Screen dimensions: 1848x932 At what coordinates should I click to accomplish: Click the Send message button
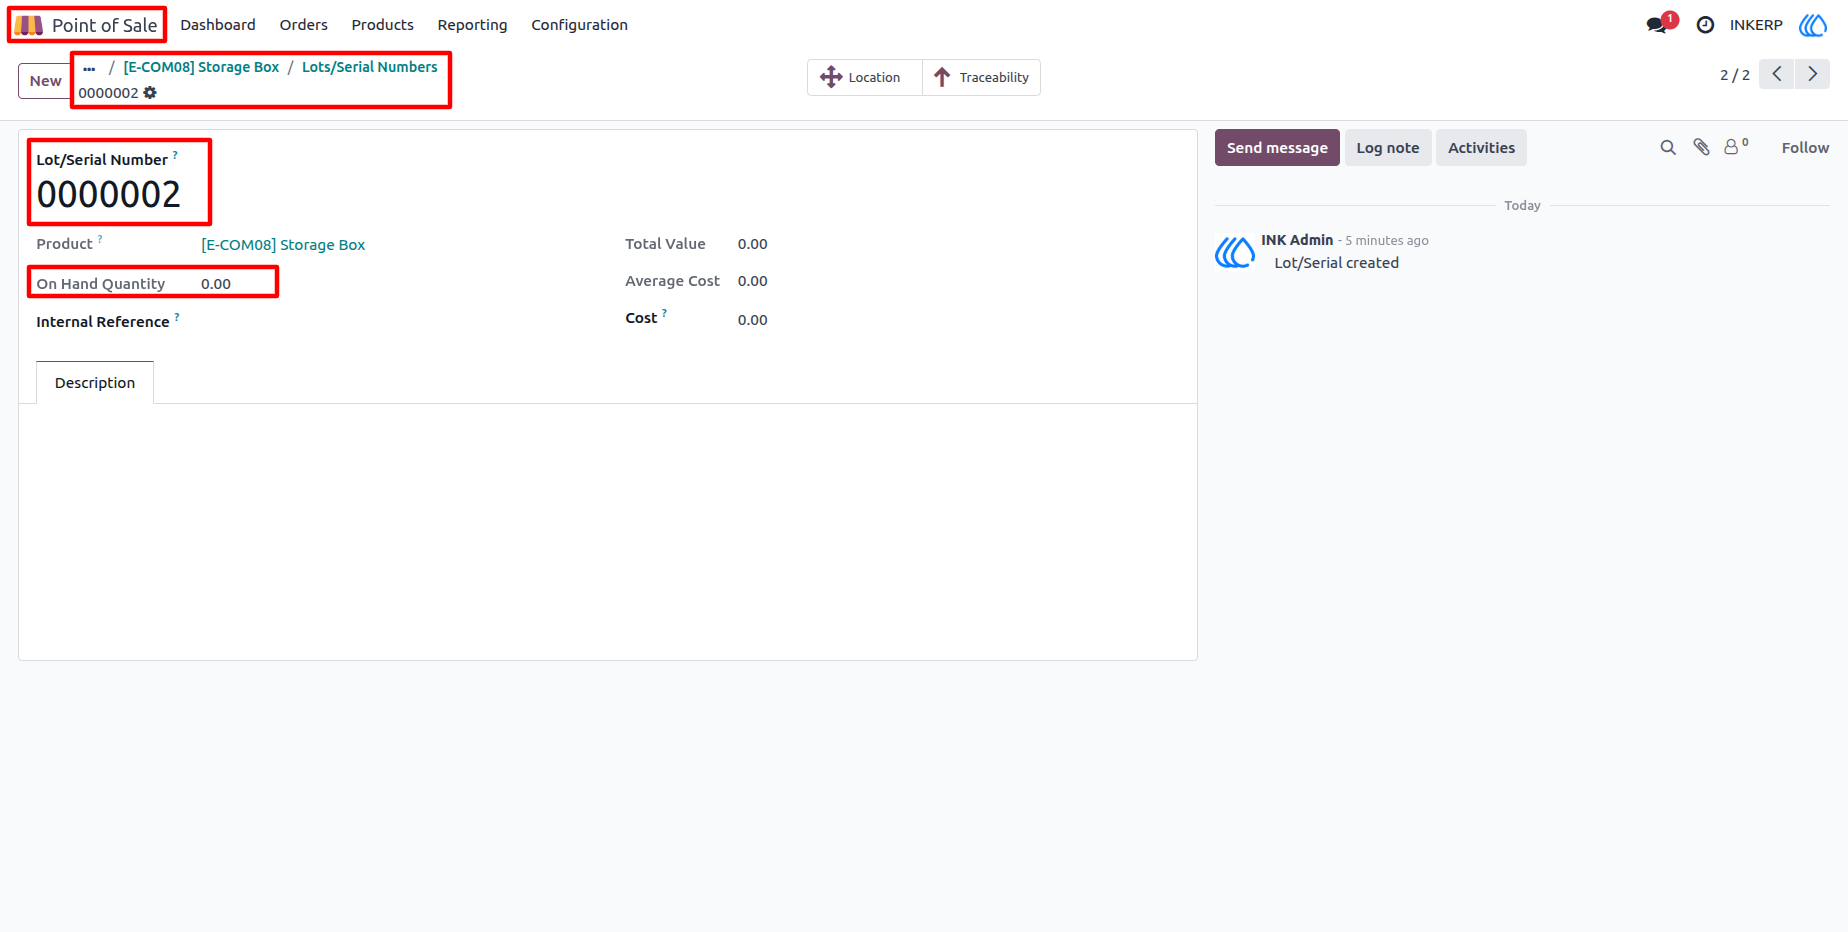coord(1277,148)
